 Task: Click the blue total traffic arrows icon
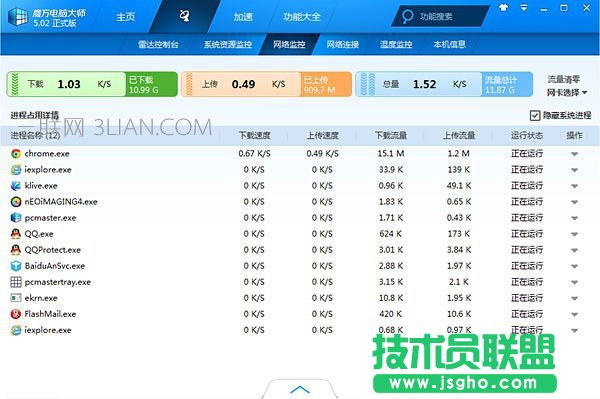(368, 84)
